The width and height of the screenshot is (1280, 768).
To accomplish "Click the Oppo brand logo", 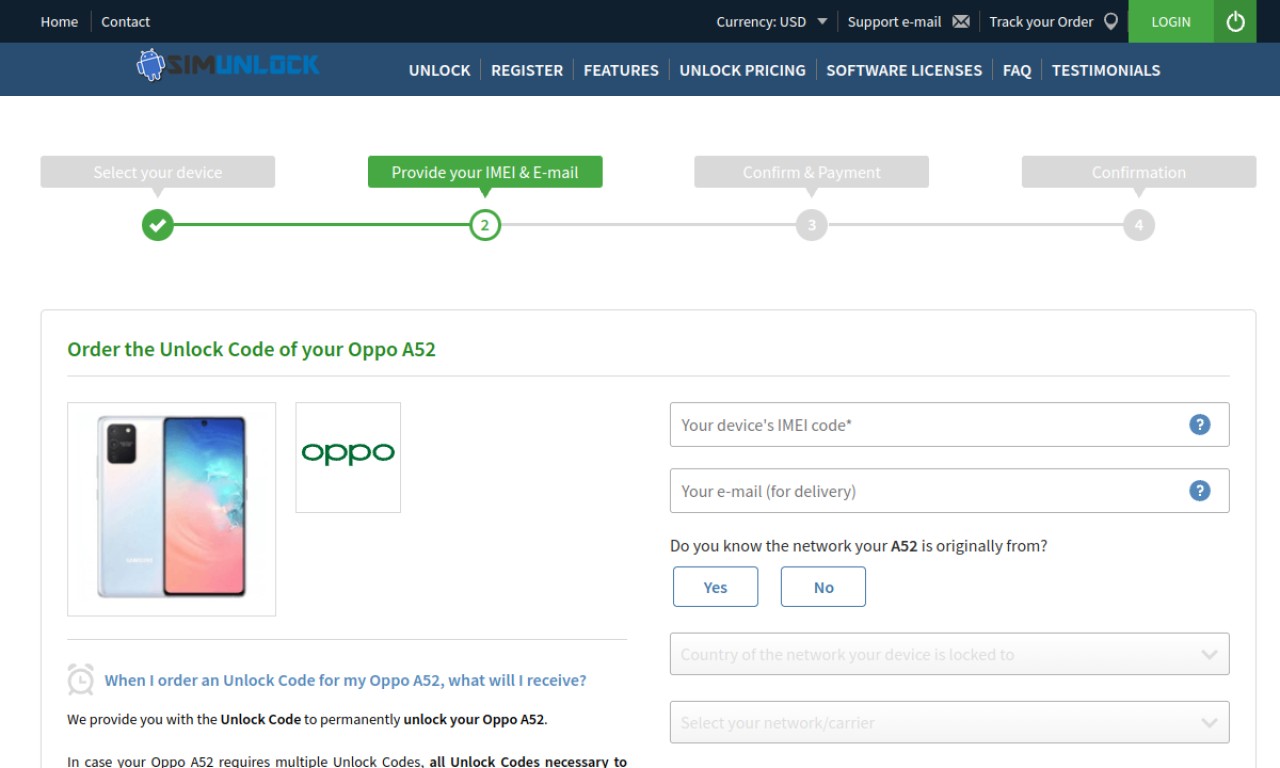I will (348, 457).
